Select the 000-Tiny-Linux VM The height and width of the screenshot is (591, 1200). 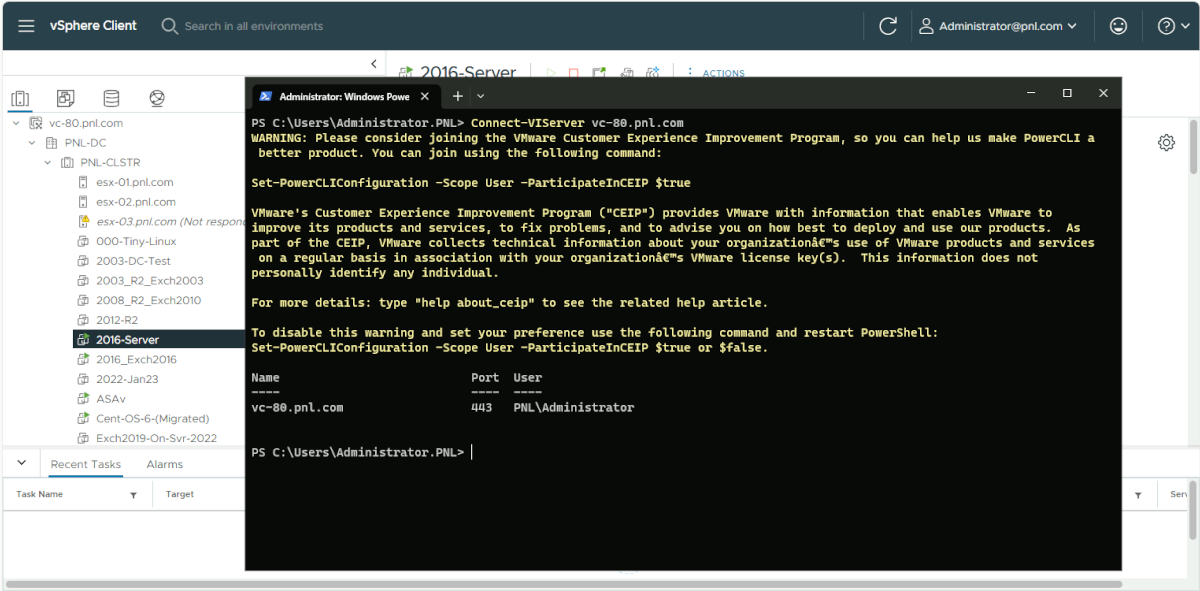136,241
